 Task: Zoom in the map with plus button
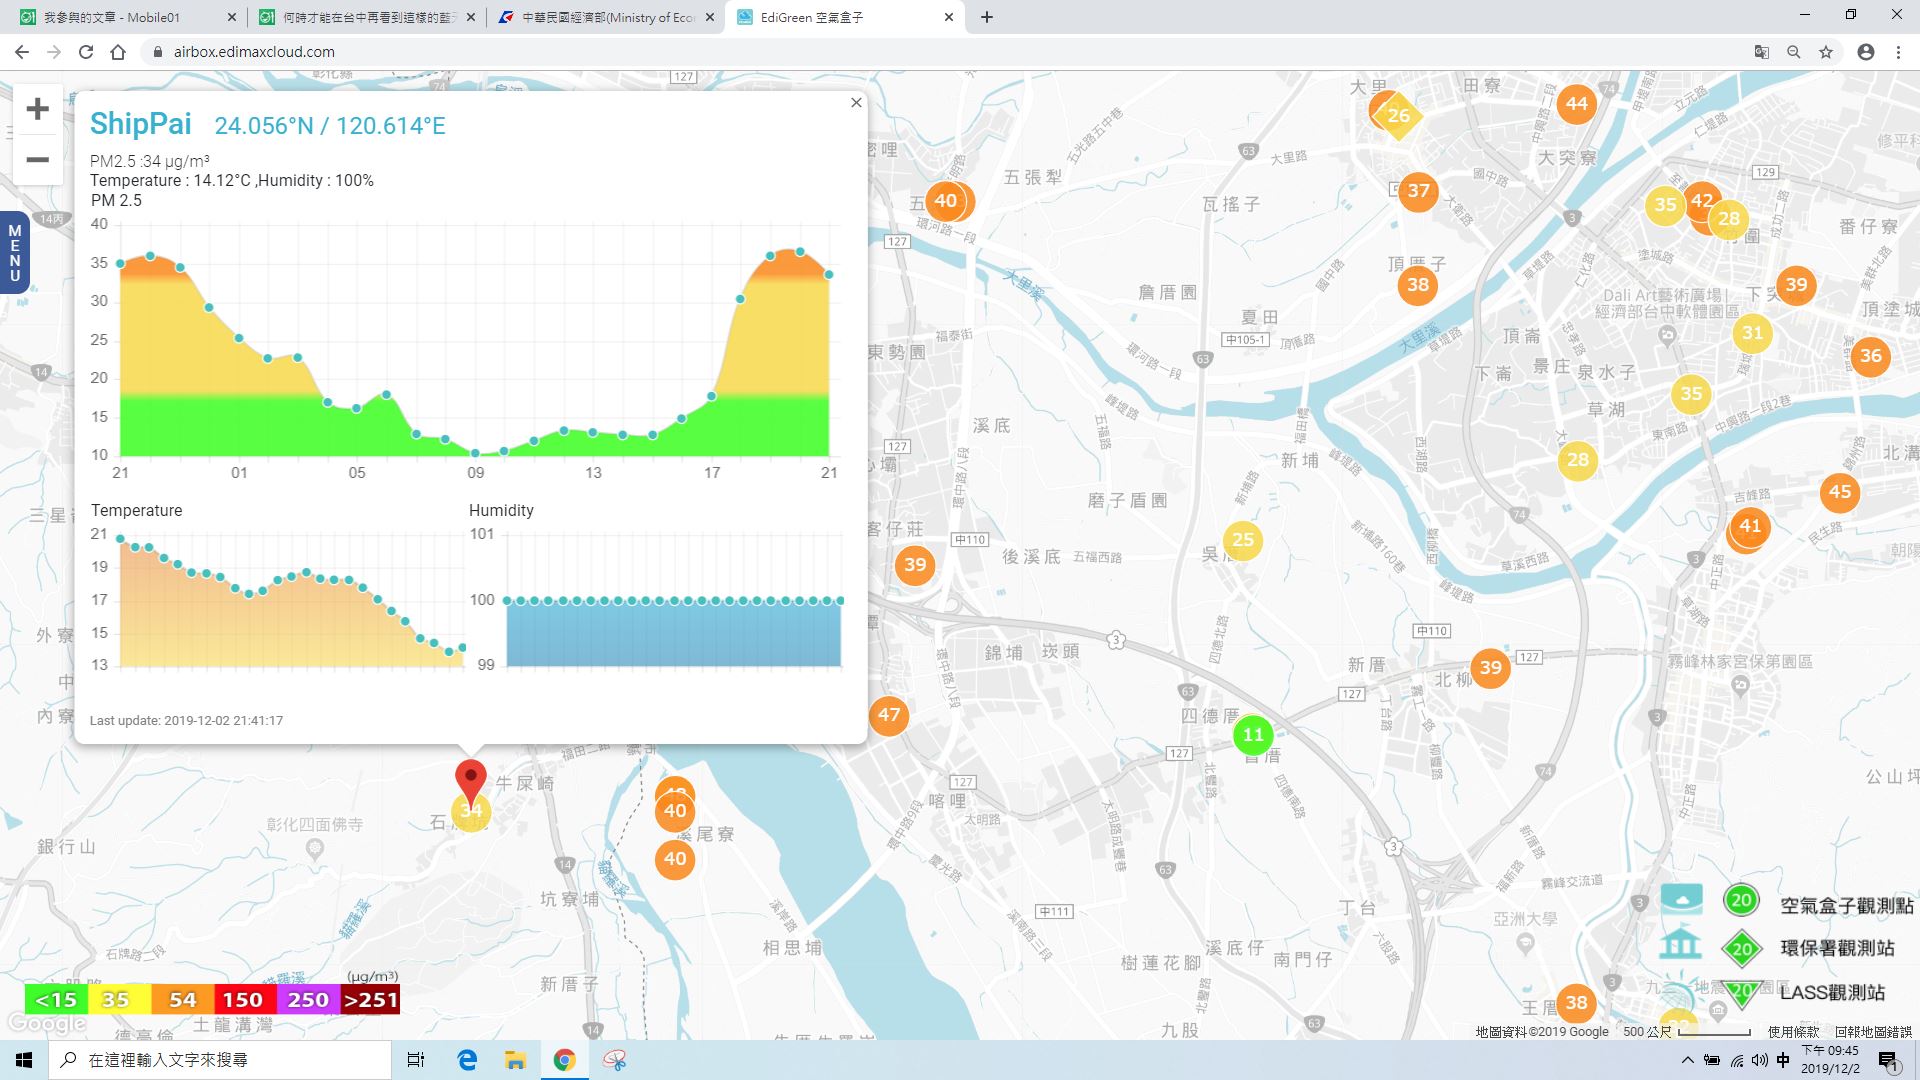pyautogui.click(x=38, y=109)
